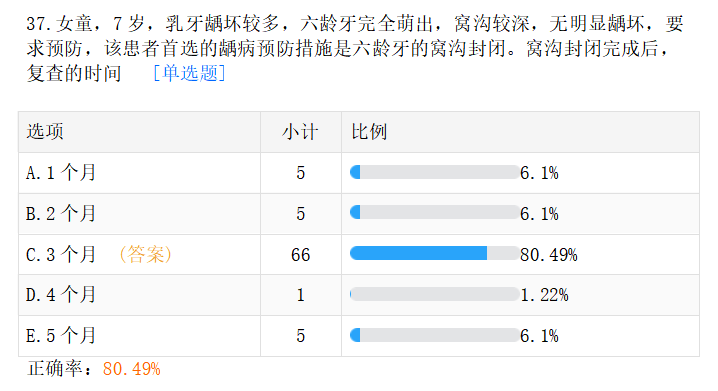Click the 比例 column header

pos(369,132)
